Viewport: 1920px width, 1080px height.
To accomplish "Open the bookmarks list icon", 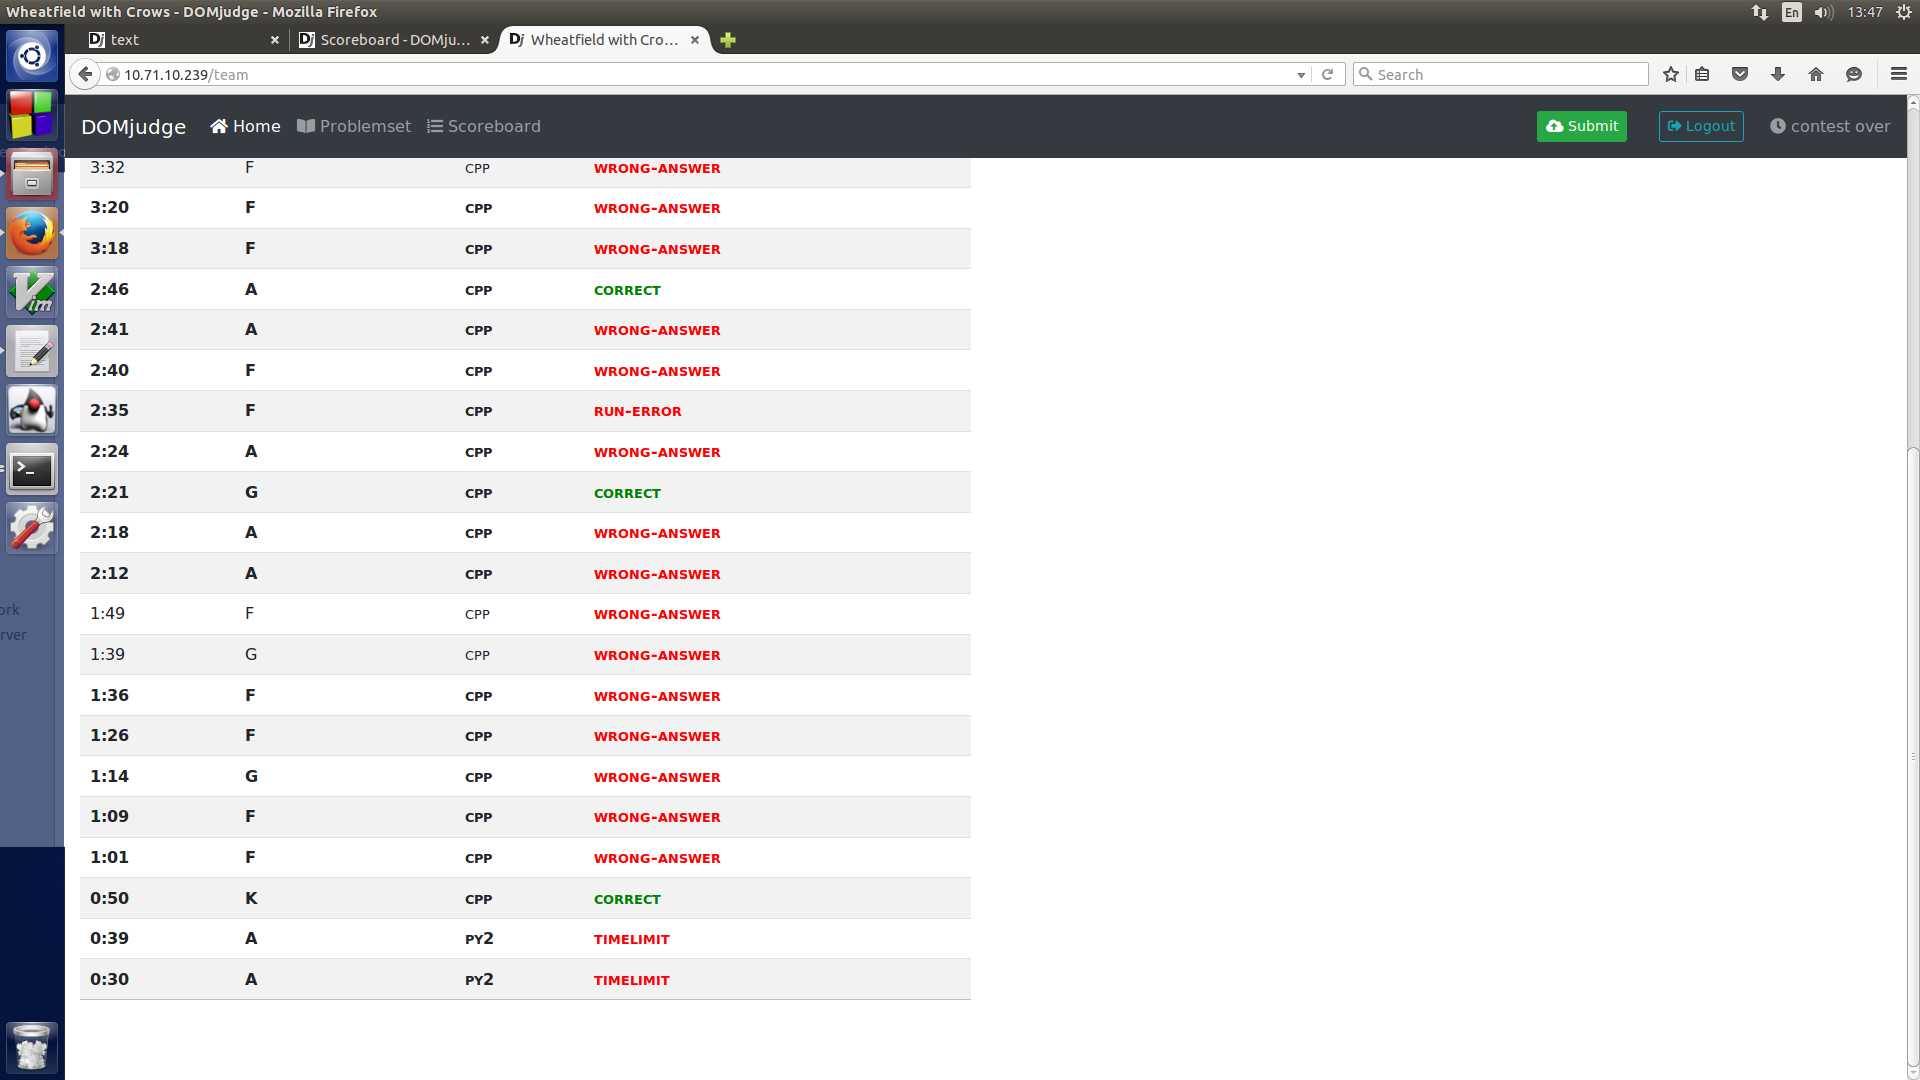I will (1702, 74).
